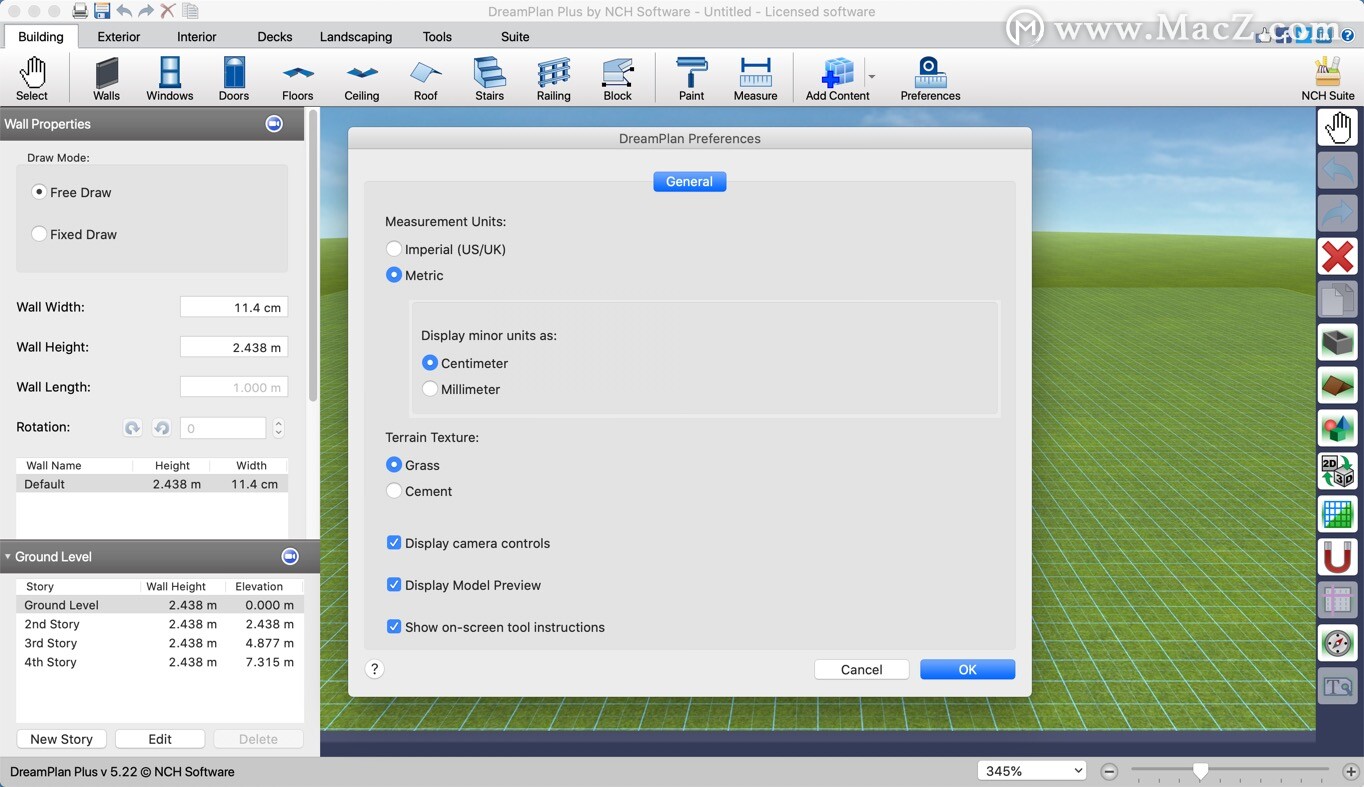The image size is (1364, 787).
Task: Rotate wall clockwise using right rotation icon
Action: pyautogui.click(x=161, y=428)
